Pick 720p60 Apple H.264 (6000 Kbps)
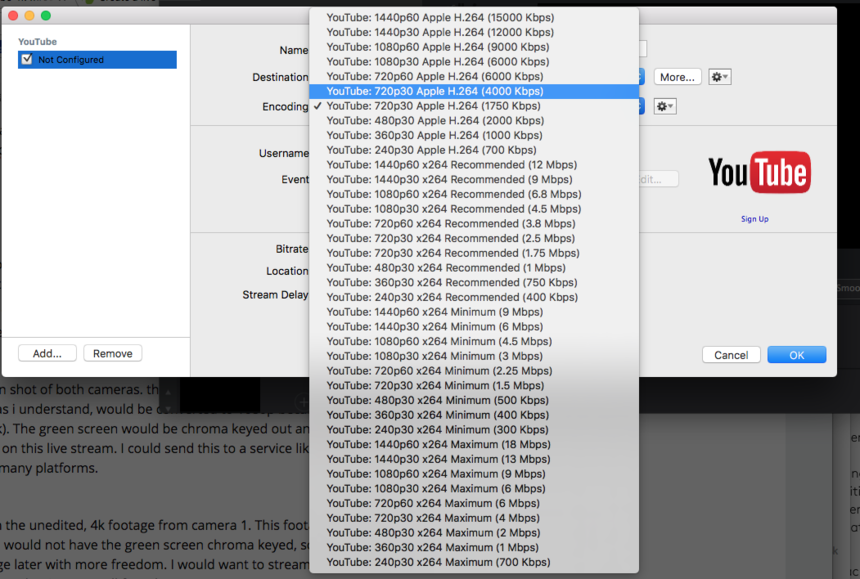This screenshot has height=579, width=860. 474,77
